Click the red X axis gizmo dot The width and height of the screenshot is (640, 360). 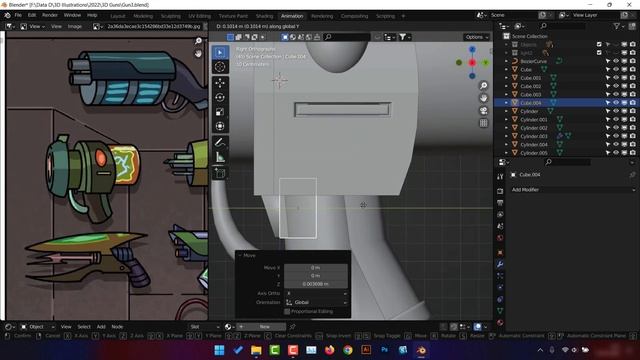coord(472,62)
